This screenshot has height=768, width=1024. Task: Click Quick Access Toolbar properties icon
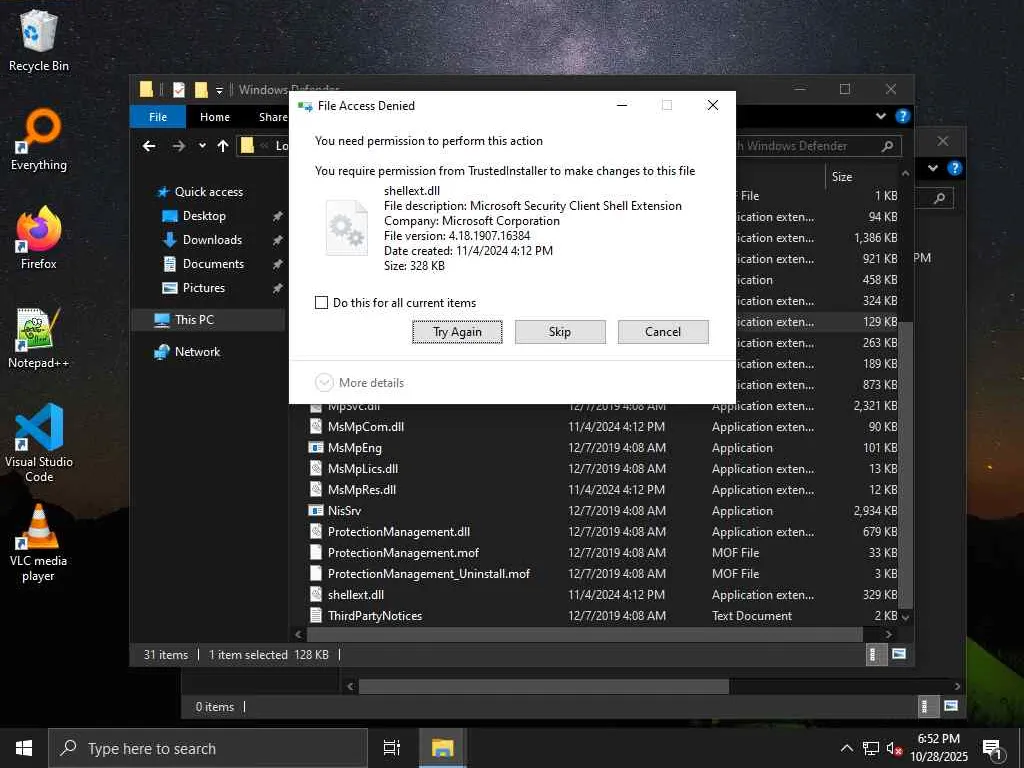(178, 89)
